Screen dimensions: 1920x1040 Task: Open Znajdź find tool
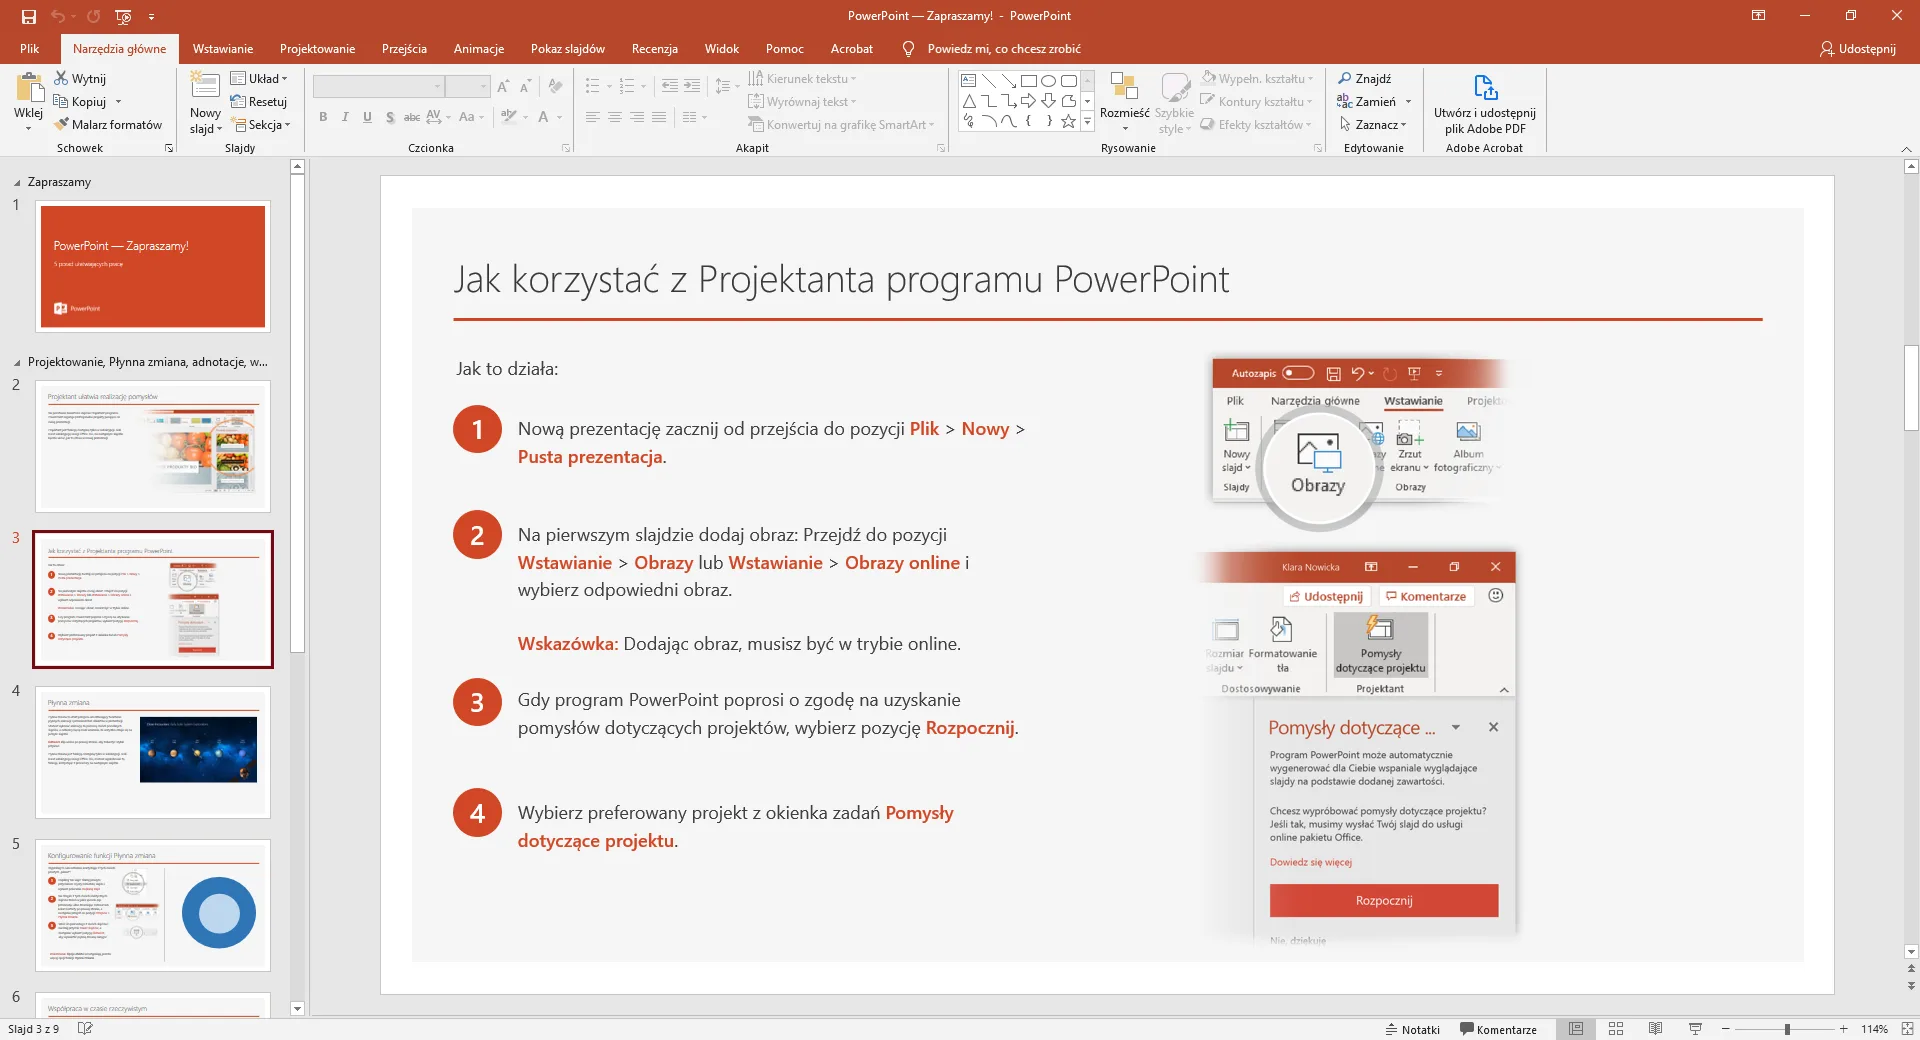pyautogui.click(x=1364, y=78)
